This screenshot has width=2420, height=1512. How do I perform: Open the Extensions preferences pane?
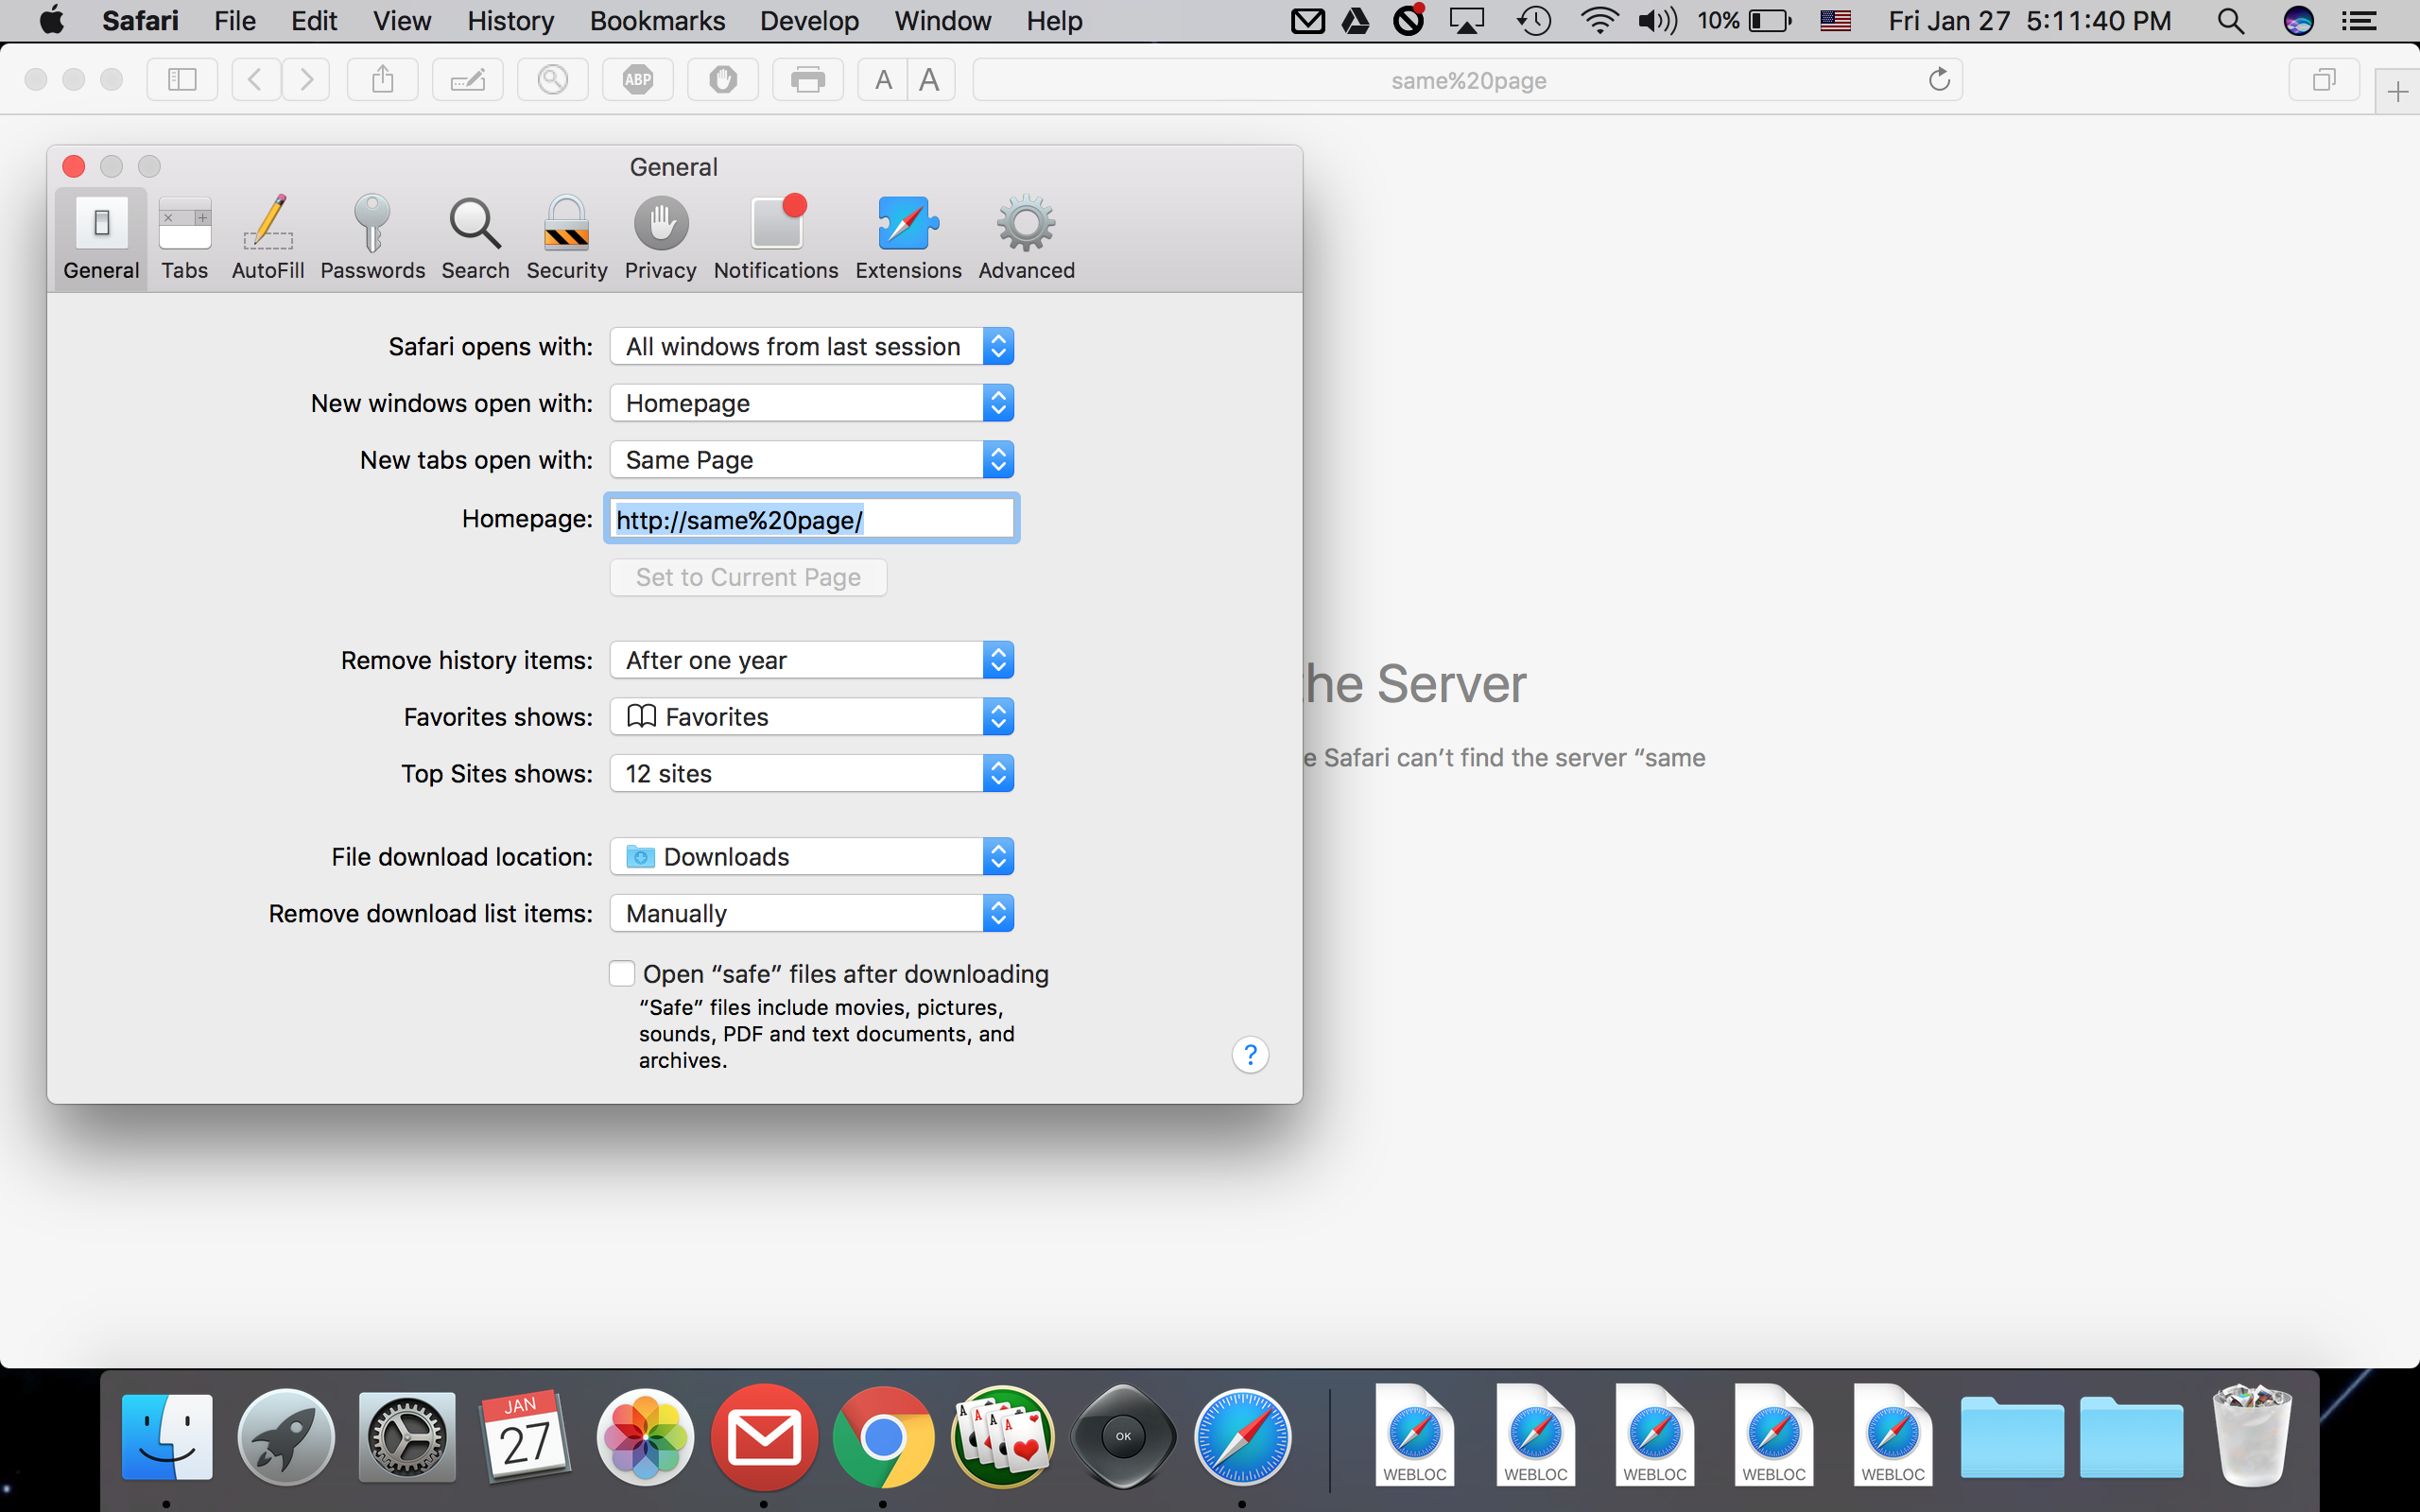coord(908,238)
